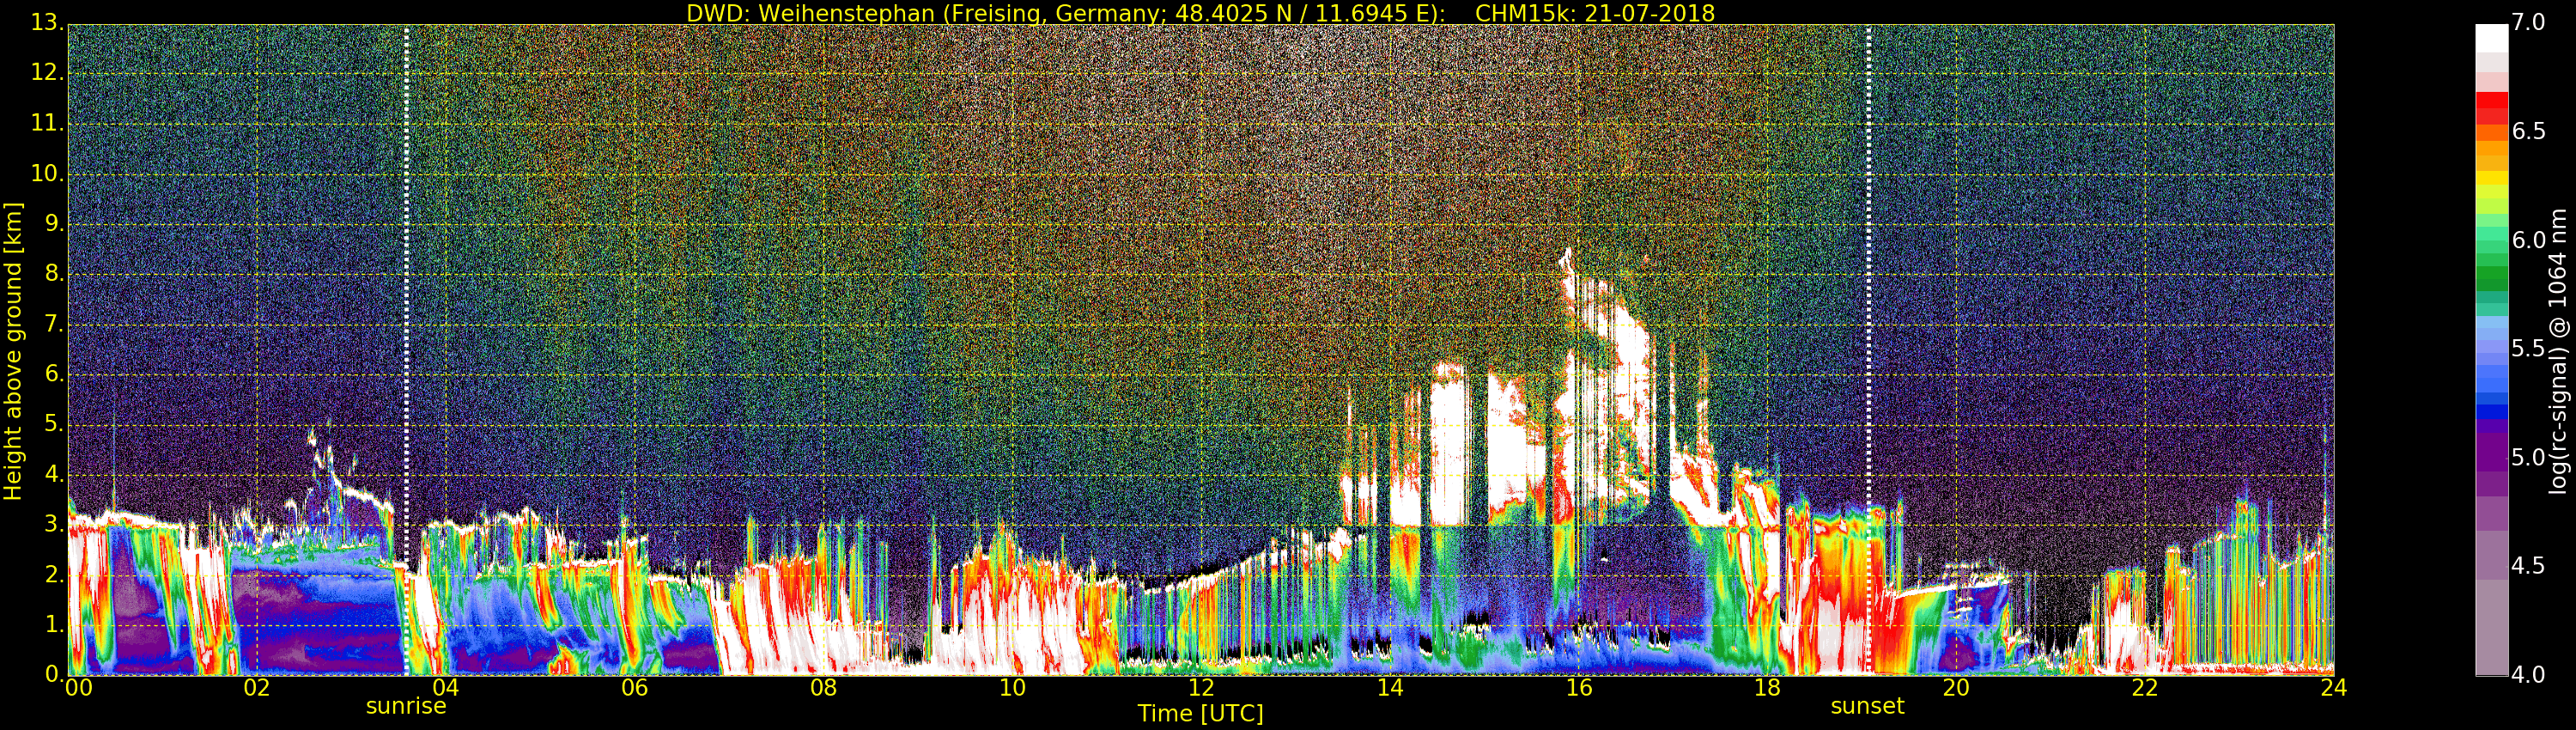The width and height of the screenshot is (2576, 730).
Task: Click the white top of the colorbar
Action: (x=2492, y=37)
